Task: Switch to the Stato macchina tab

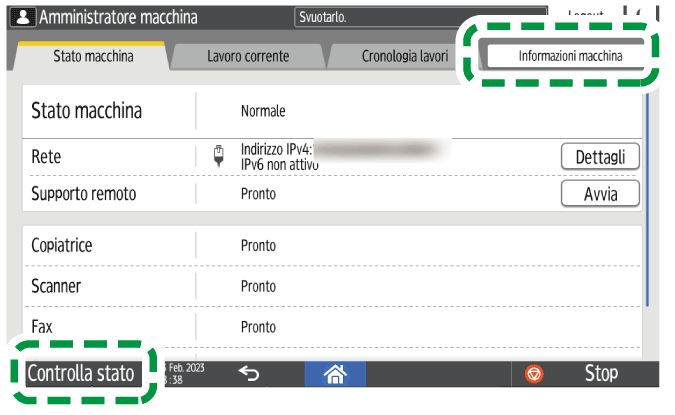Action: pos(92,56)
